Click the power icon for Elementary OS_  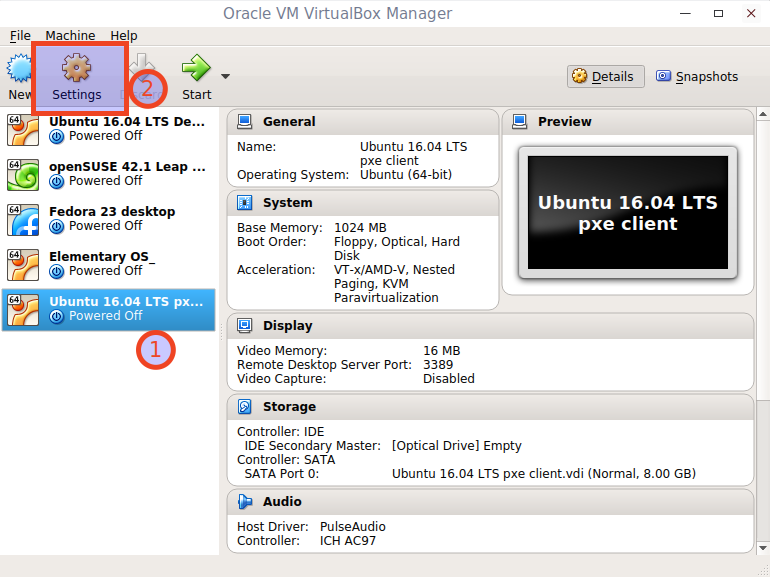(x=56, y=272)
